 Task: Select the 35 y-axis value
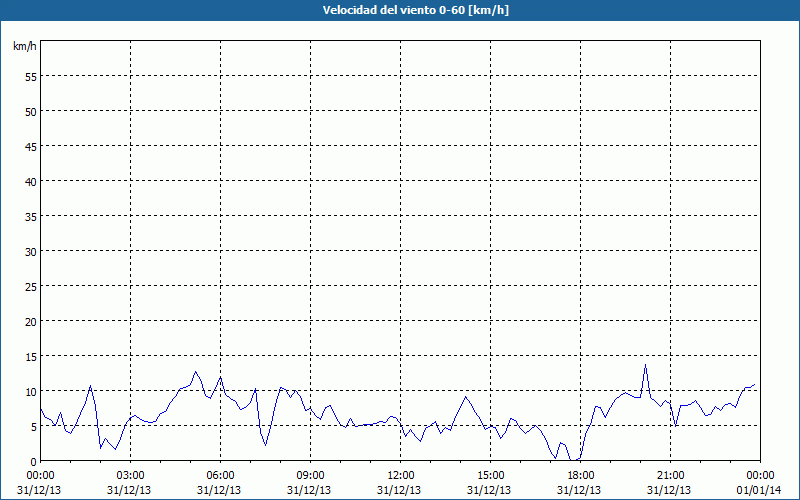(31, 216)
